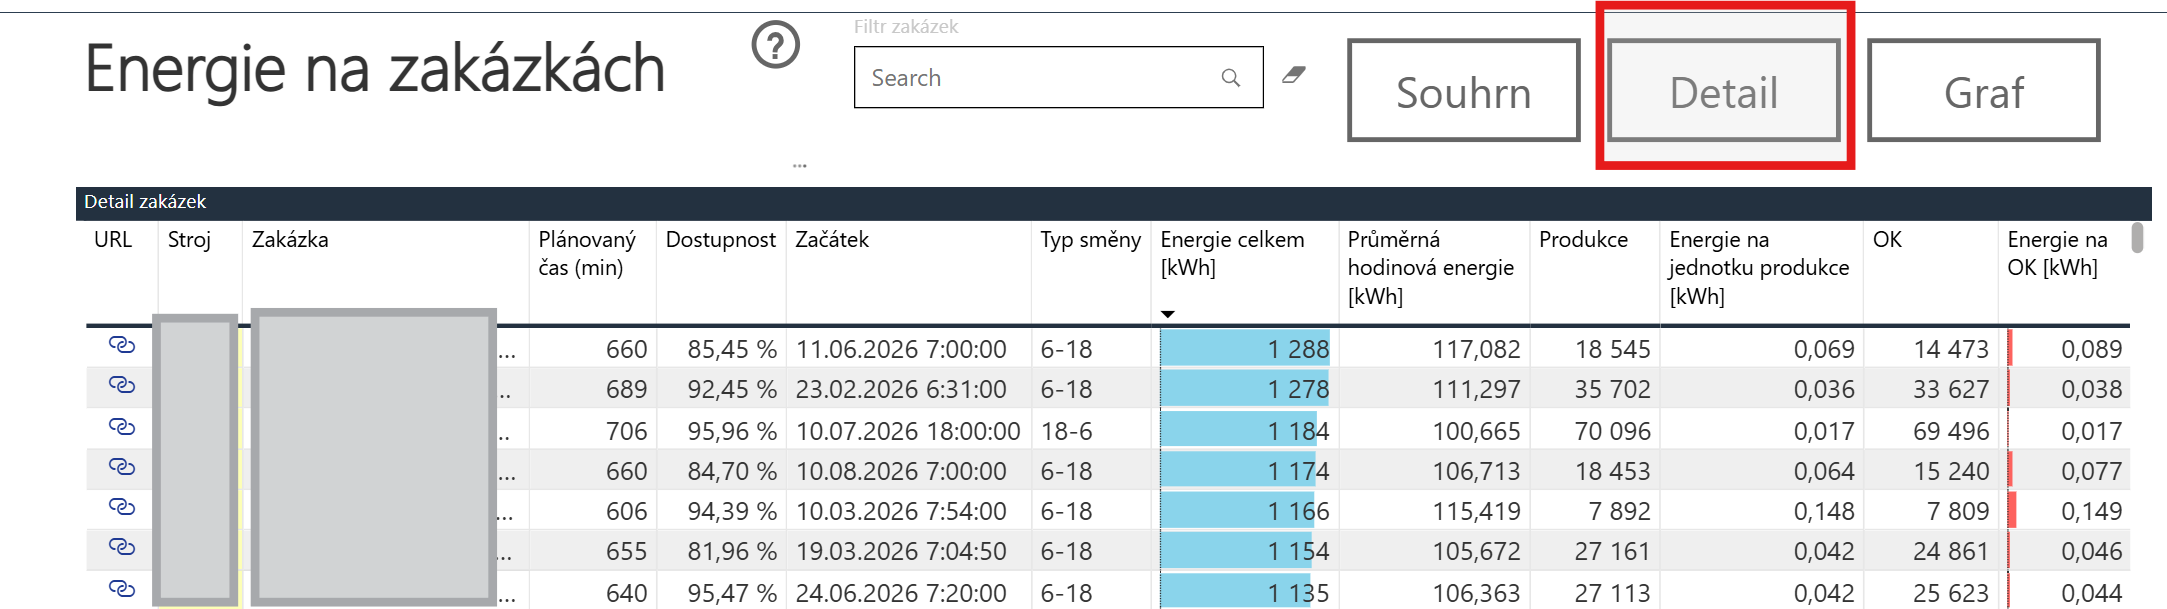The image size is (2167, 609).
Task: Open the help question mark icon
Action: coord(776,44)
